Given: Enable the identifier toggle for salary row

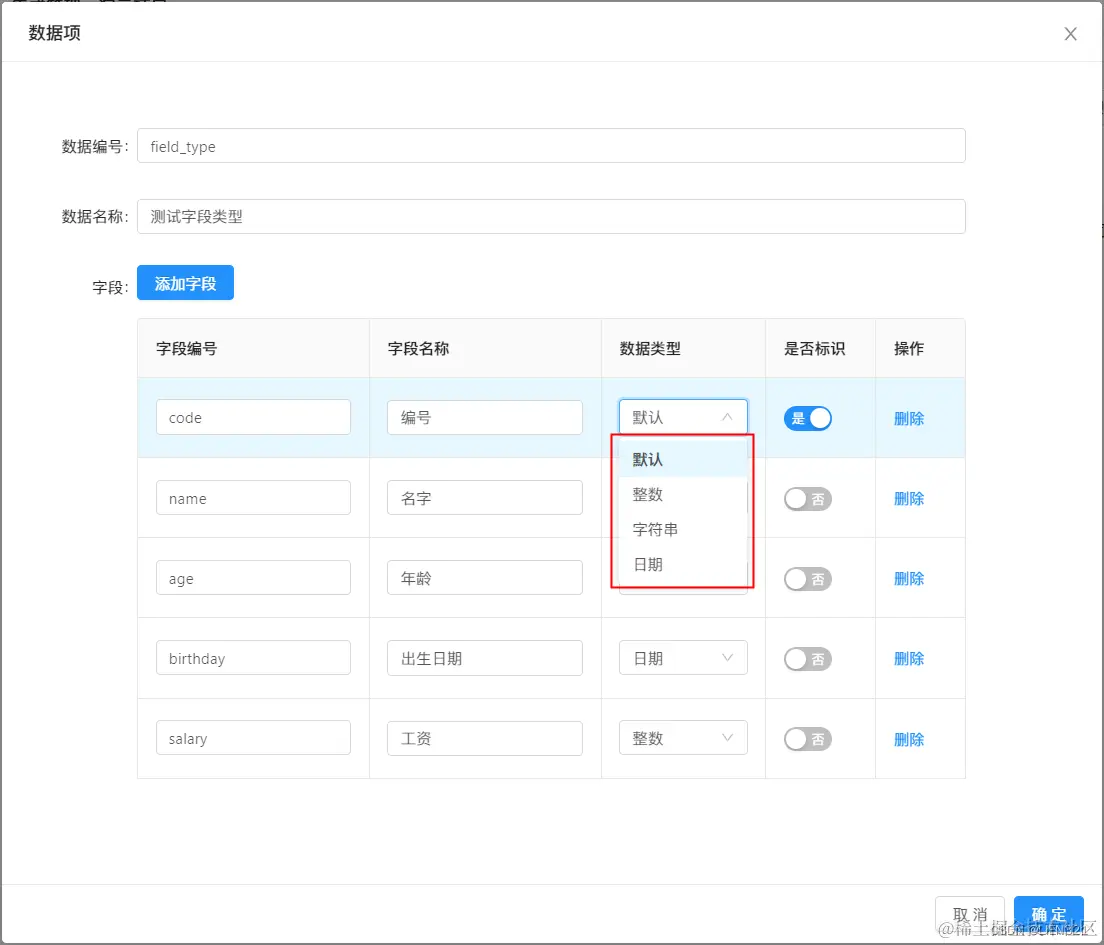Looking at the screenshot, I should click(x=807, y=738).
